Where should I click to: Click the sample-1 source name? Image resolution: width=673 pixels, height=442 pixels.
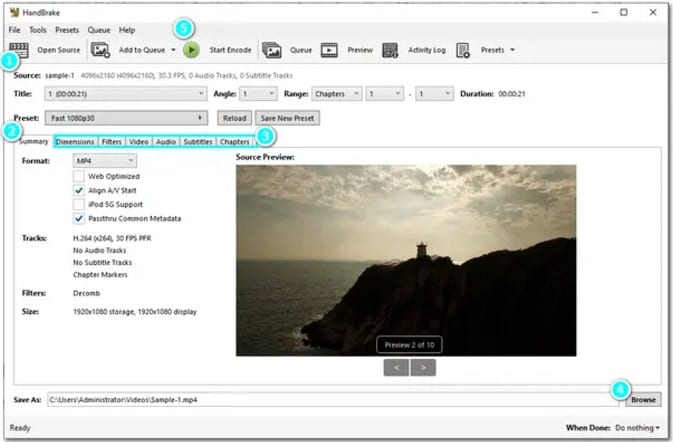(x=60, y=76)
